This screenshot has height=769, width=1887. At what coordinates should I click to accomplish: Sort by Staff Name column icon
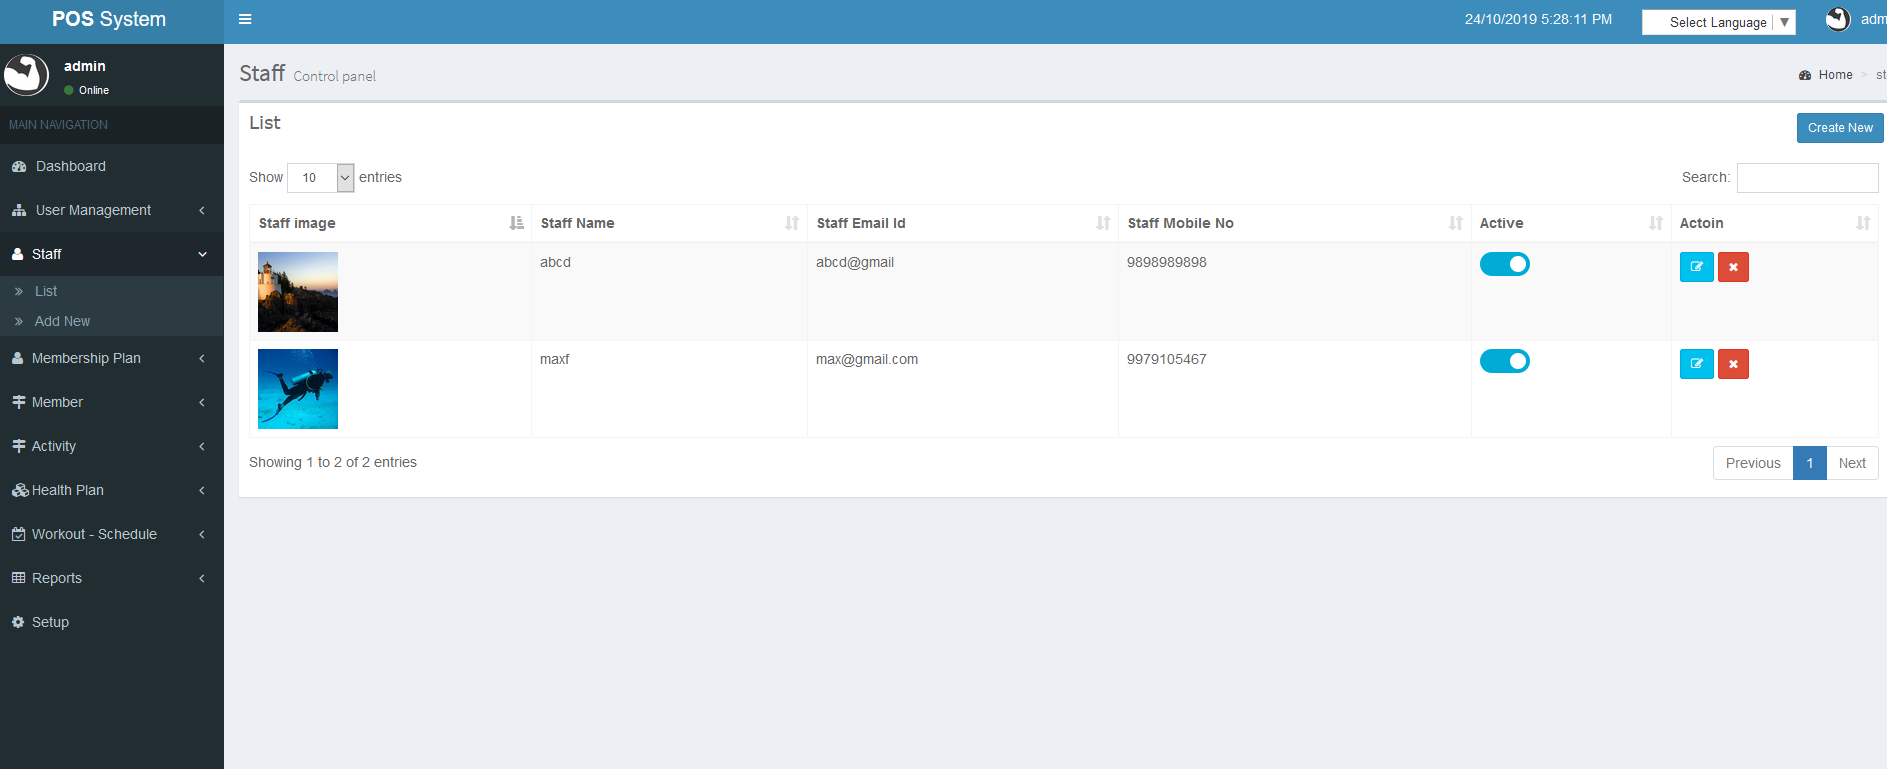pos(792,223)
